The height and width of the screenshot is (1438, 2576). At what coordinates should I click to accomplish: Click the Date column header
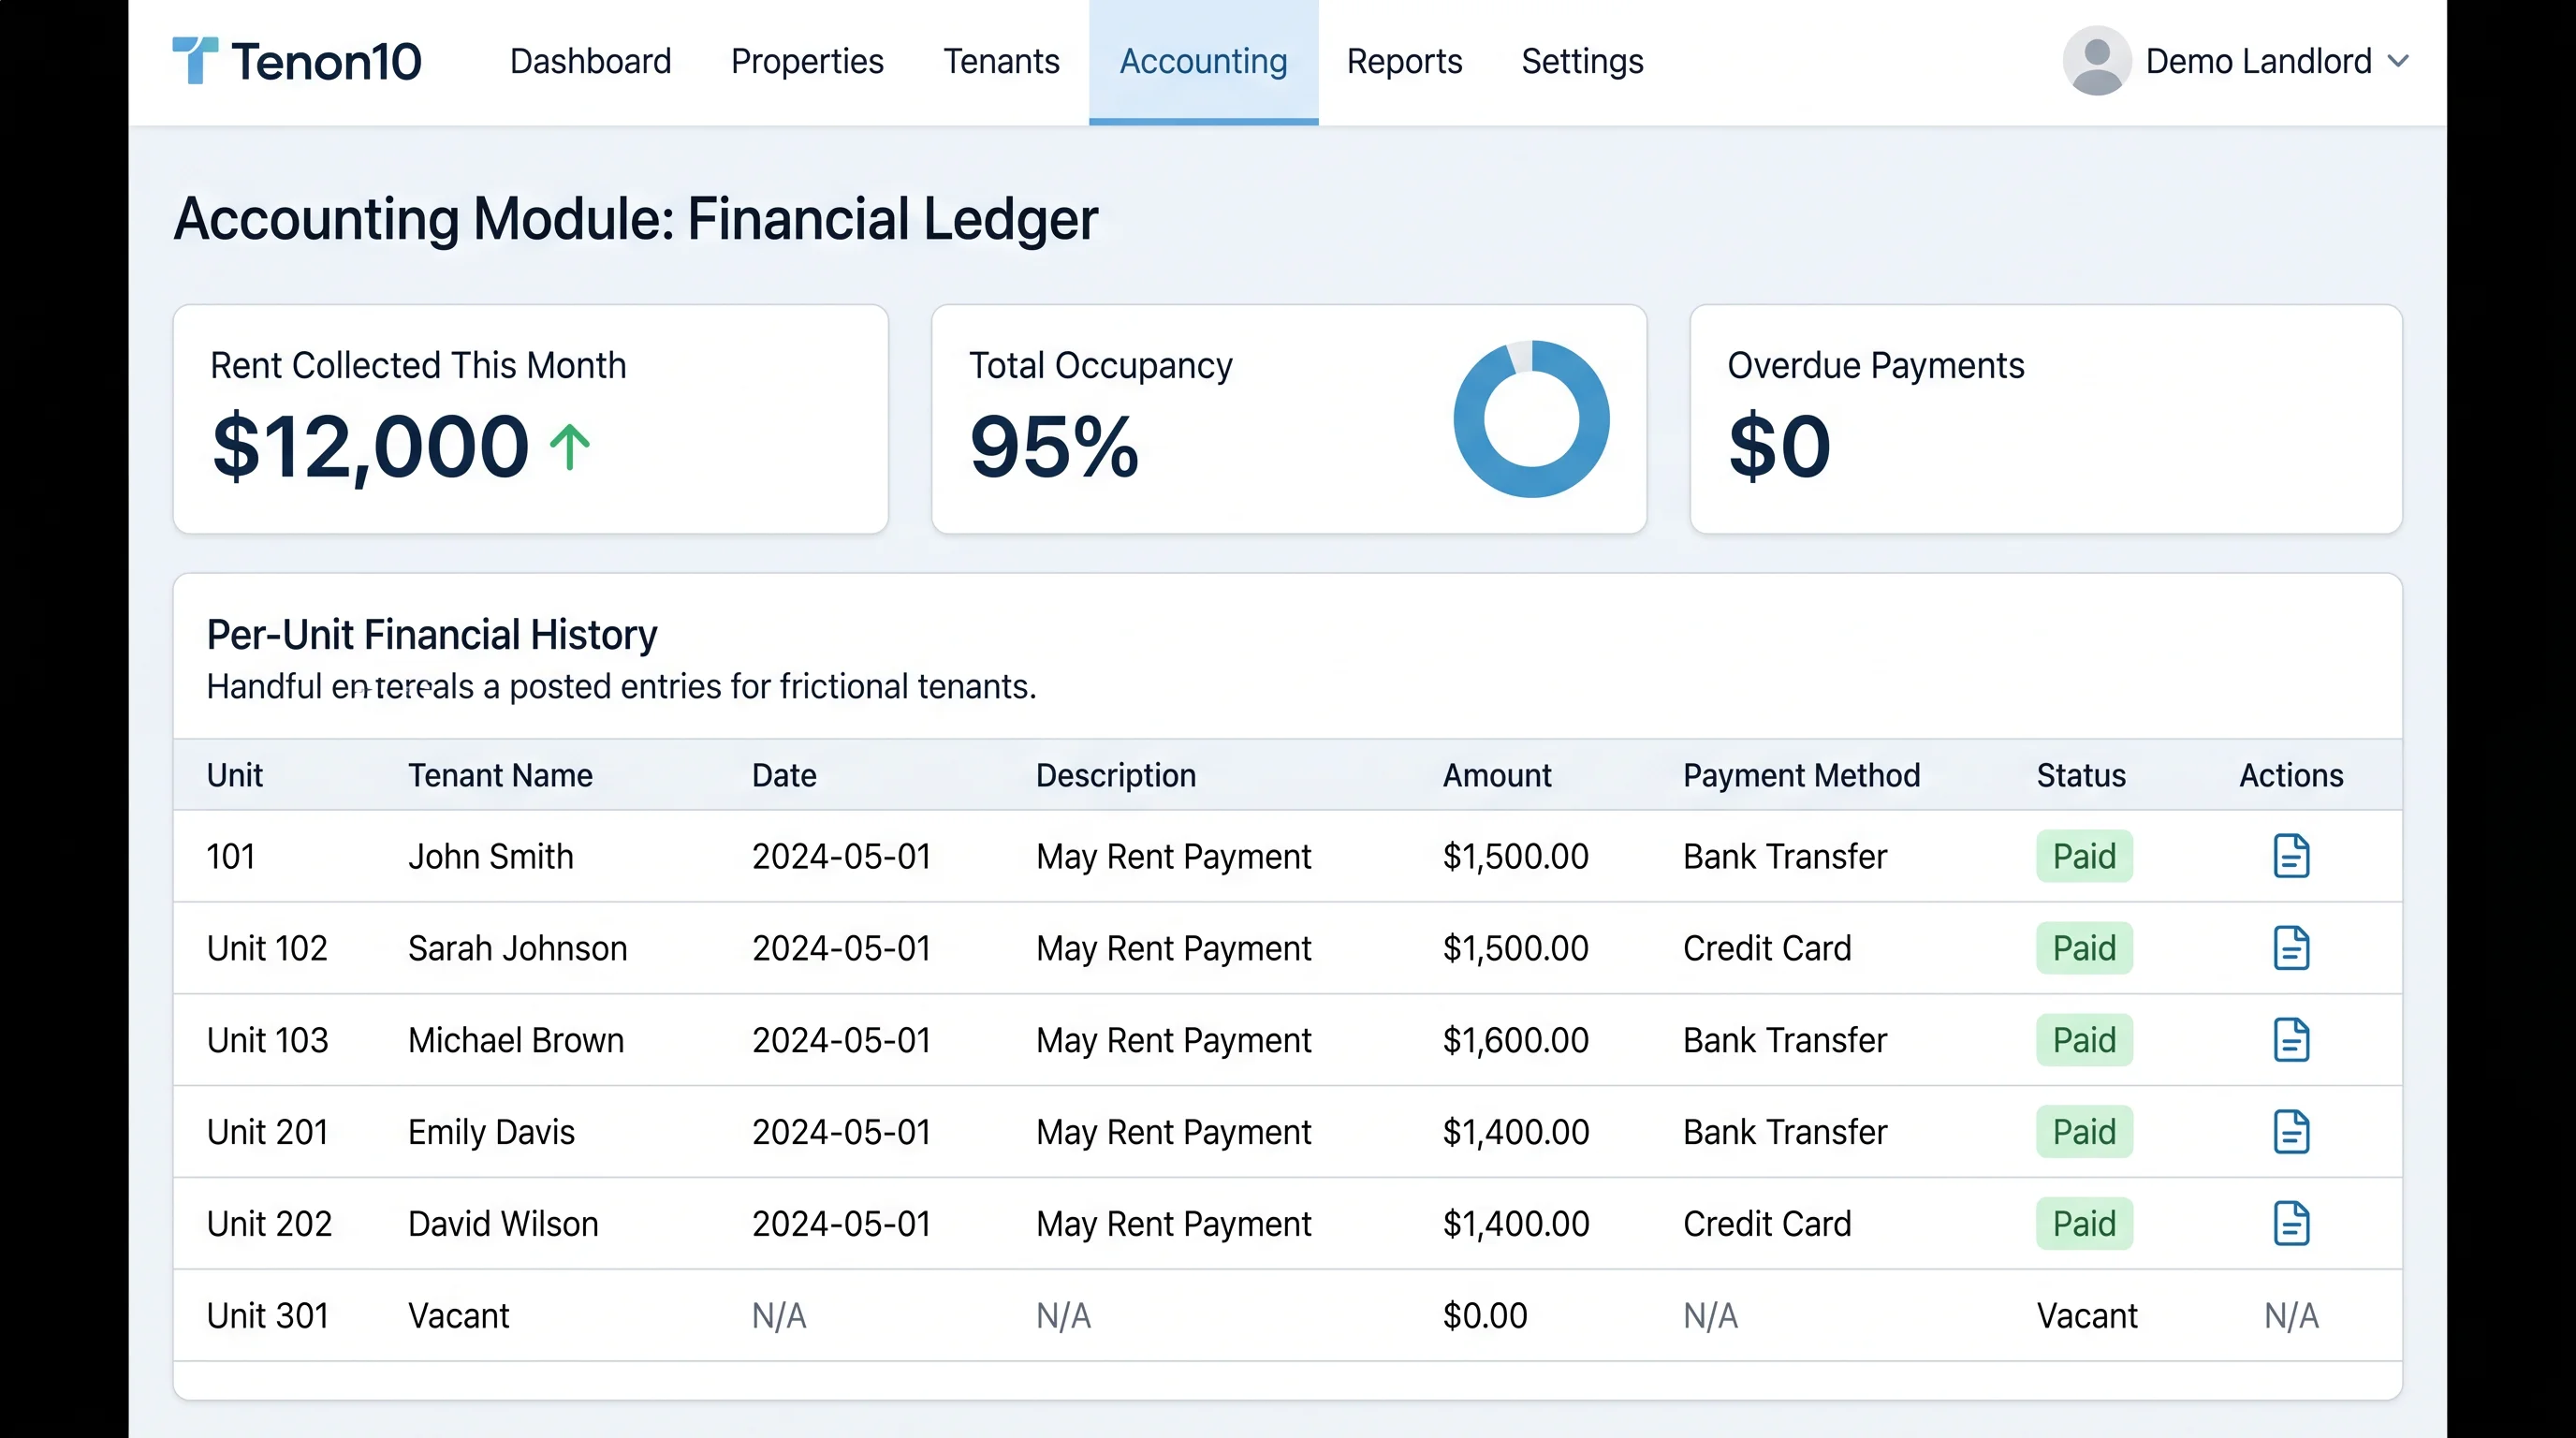coord(784,775)
